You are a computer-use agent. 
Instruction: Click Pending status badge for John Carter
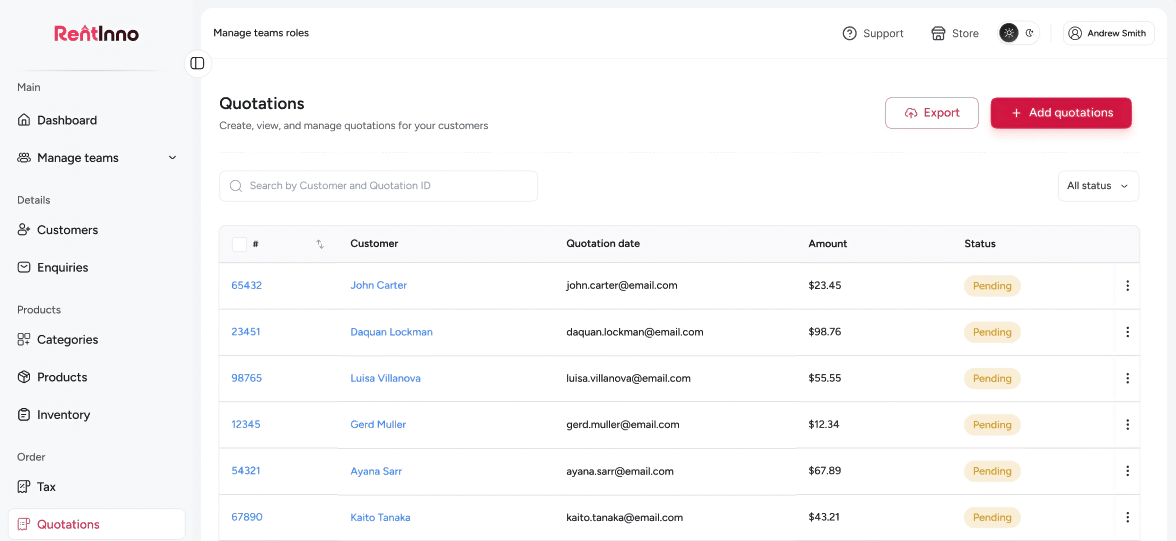pos(992,286)
